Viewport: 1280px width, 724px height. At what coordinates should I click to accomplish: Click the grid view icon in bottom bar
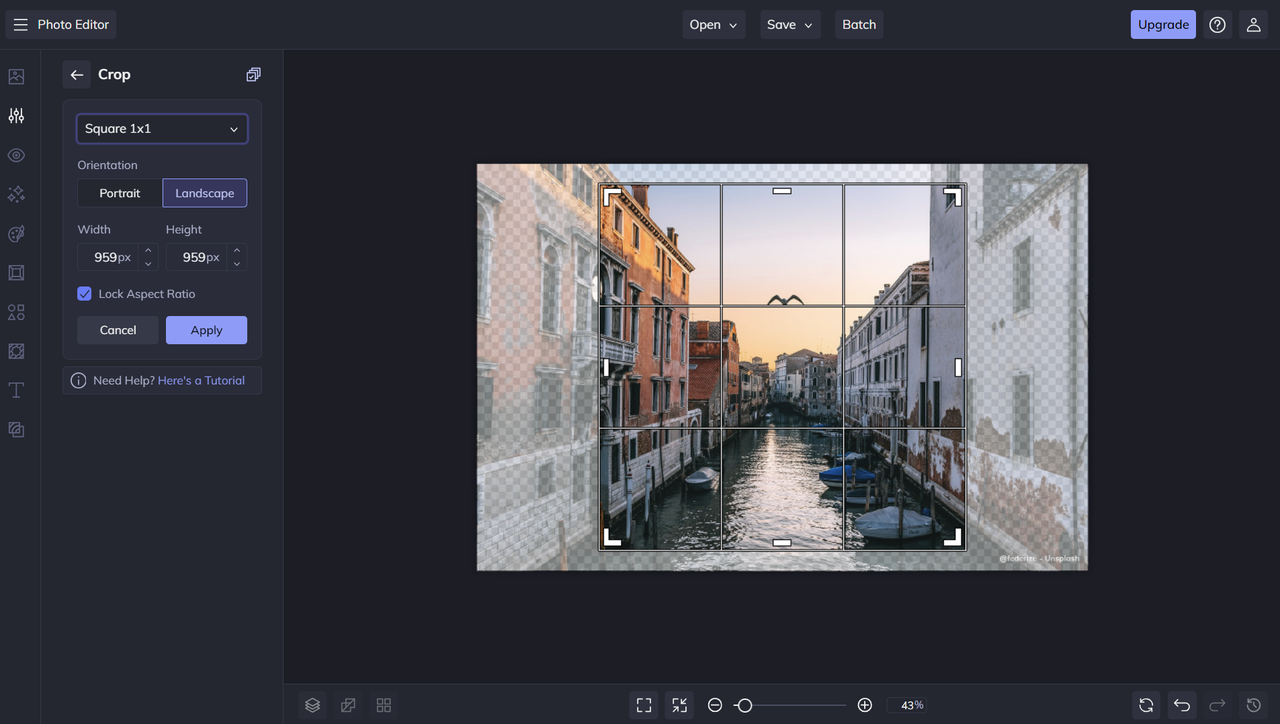click(x=383, y=705)
